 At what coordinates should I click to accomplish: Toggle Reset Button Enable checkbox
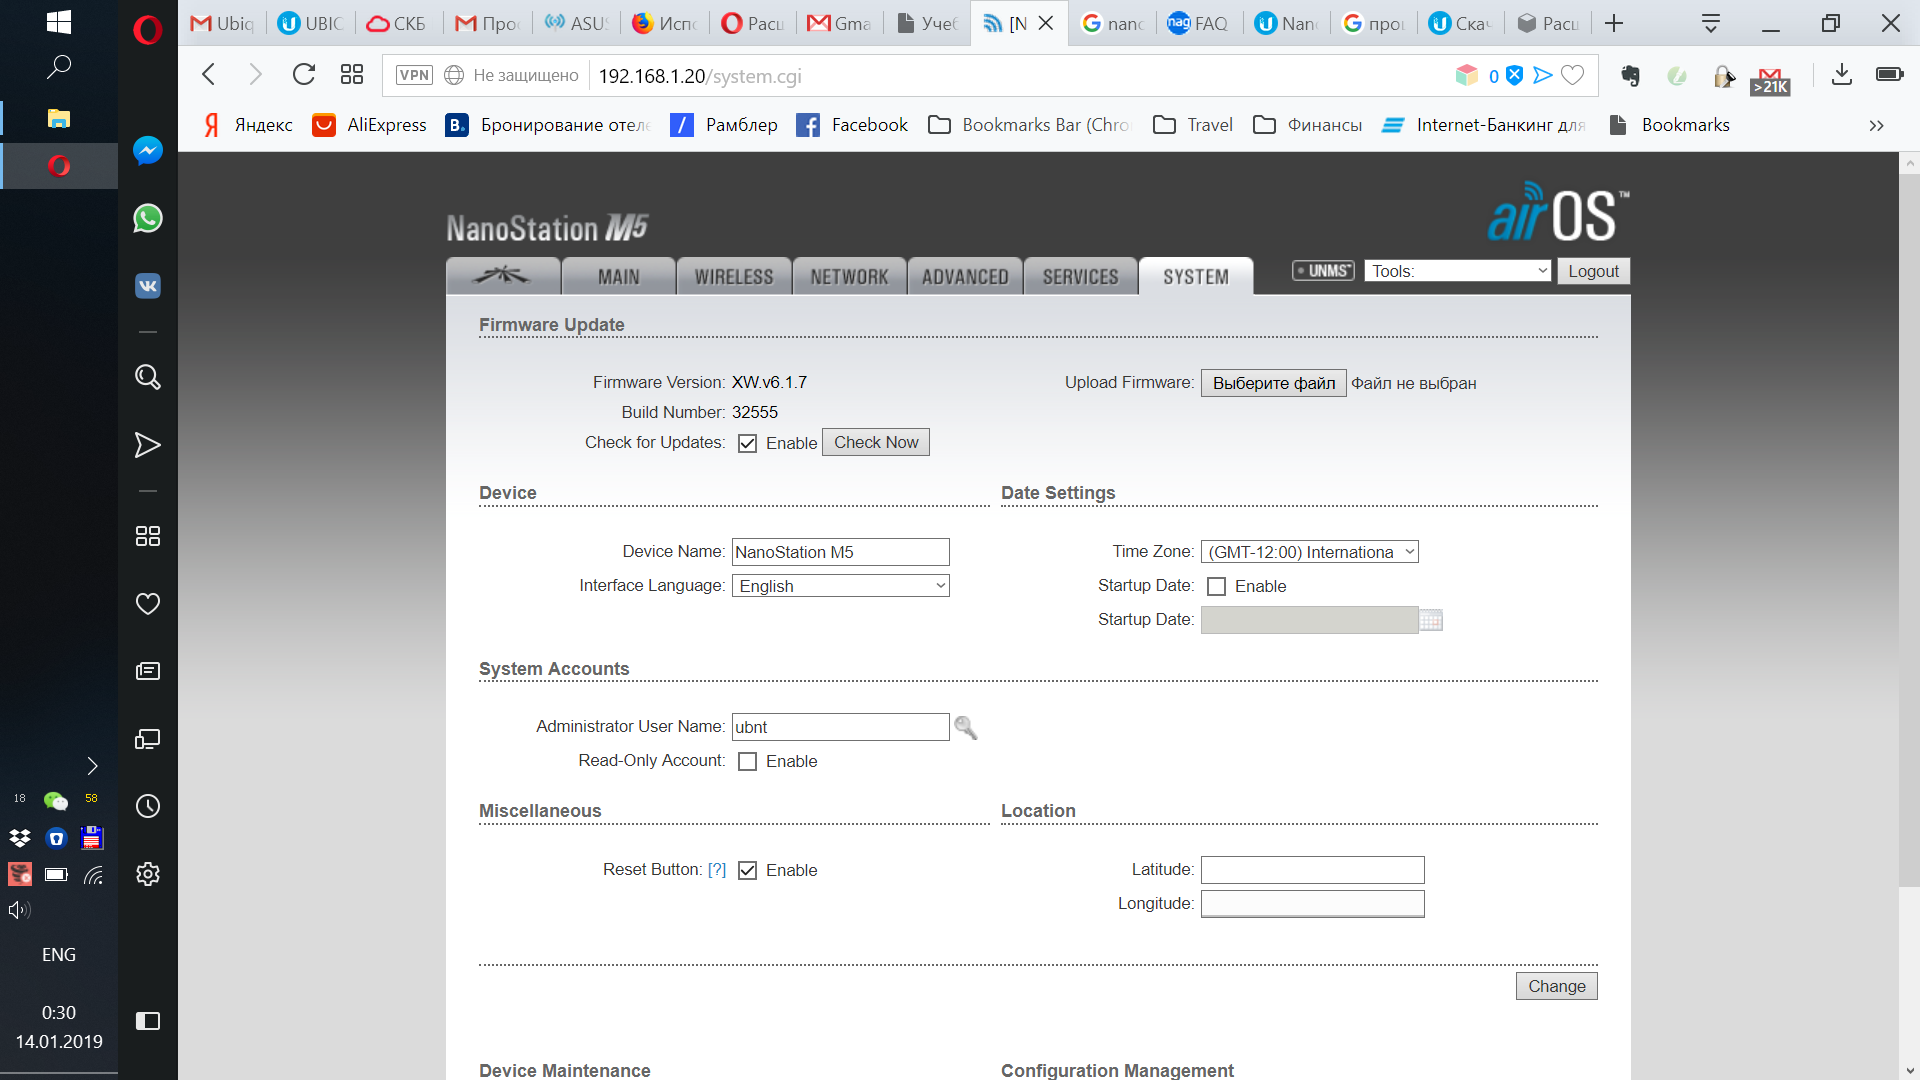click(x=747, y=870)
